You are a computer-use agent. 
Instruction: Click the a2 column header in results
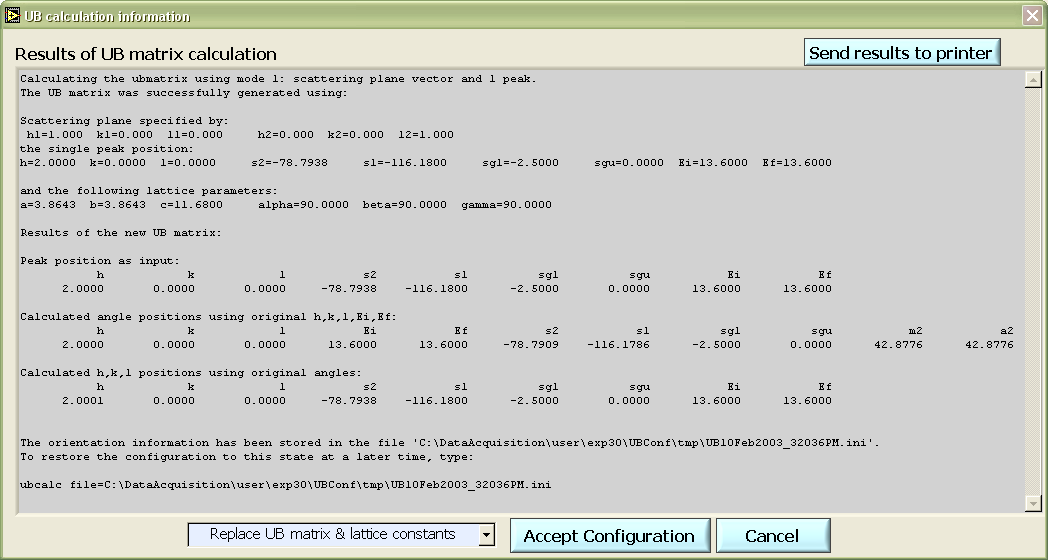click(1006, 331)
